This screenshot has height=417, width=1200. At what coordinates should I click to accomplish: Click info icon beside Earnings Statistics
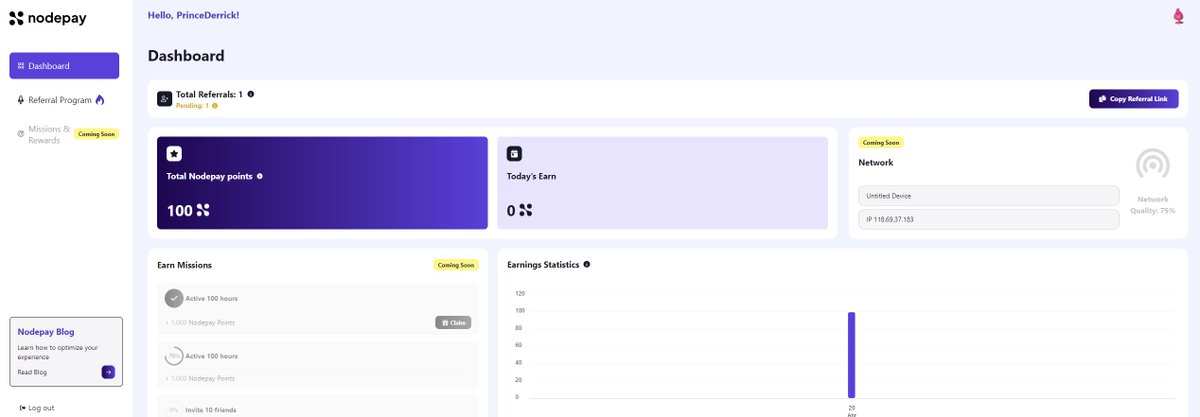(587, 264)
